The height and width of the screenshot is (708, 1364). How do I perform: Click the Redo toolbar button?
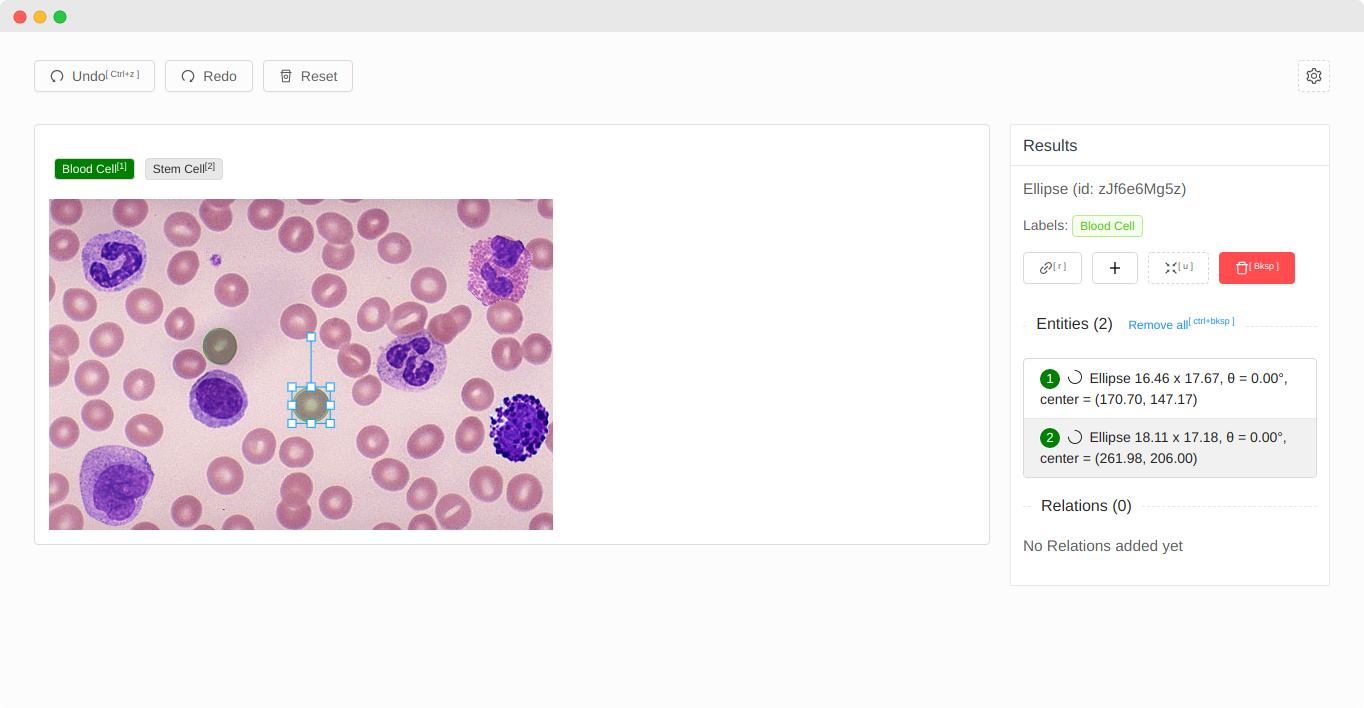coord(208,76)
